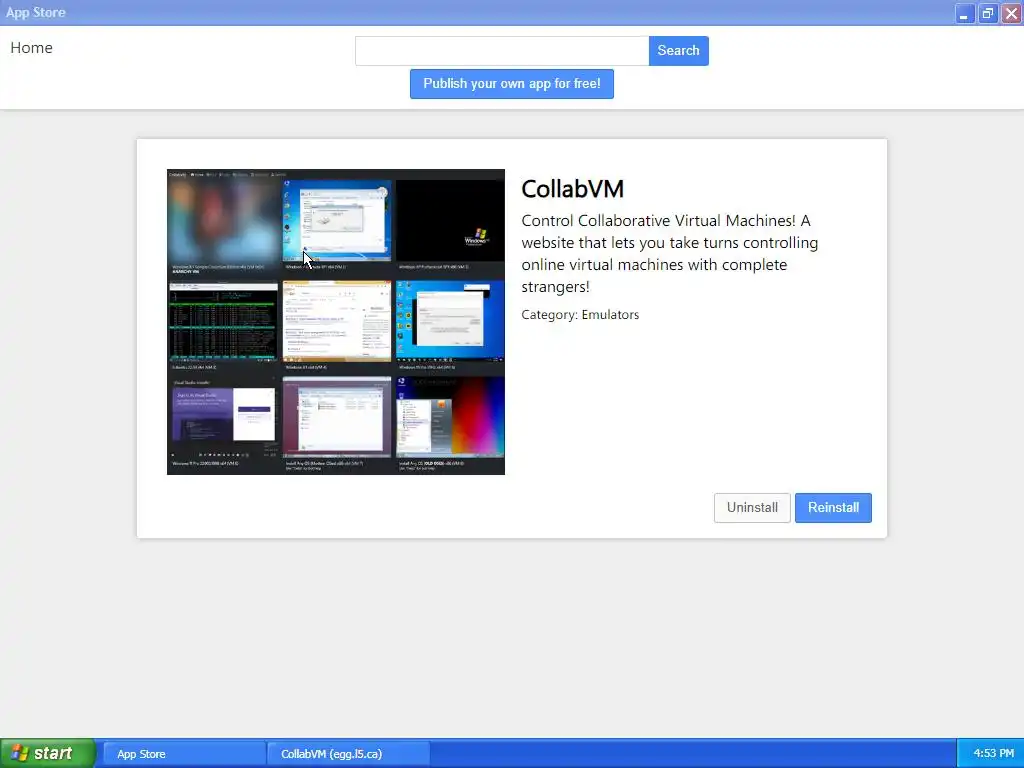
Task: Select the Category: Emulators text
Action: pos(580,315)
